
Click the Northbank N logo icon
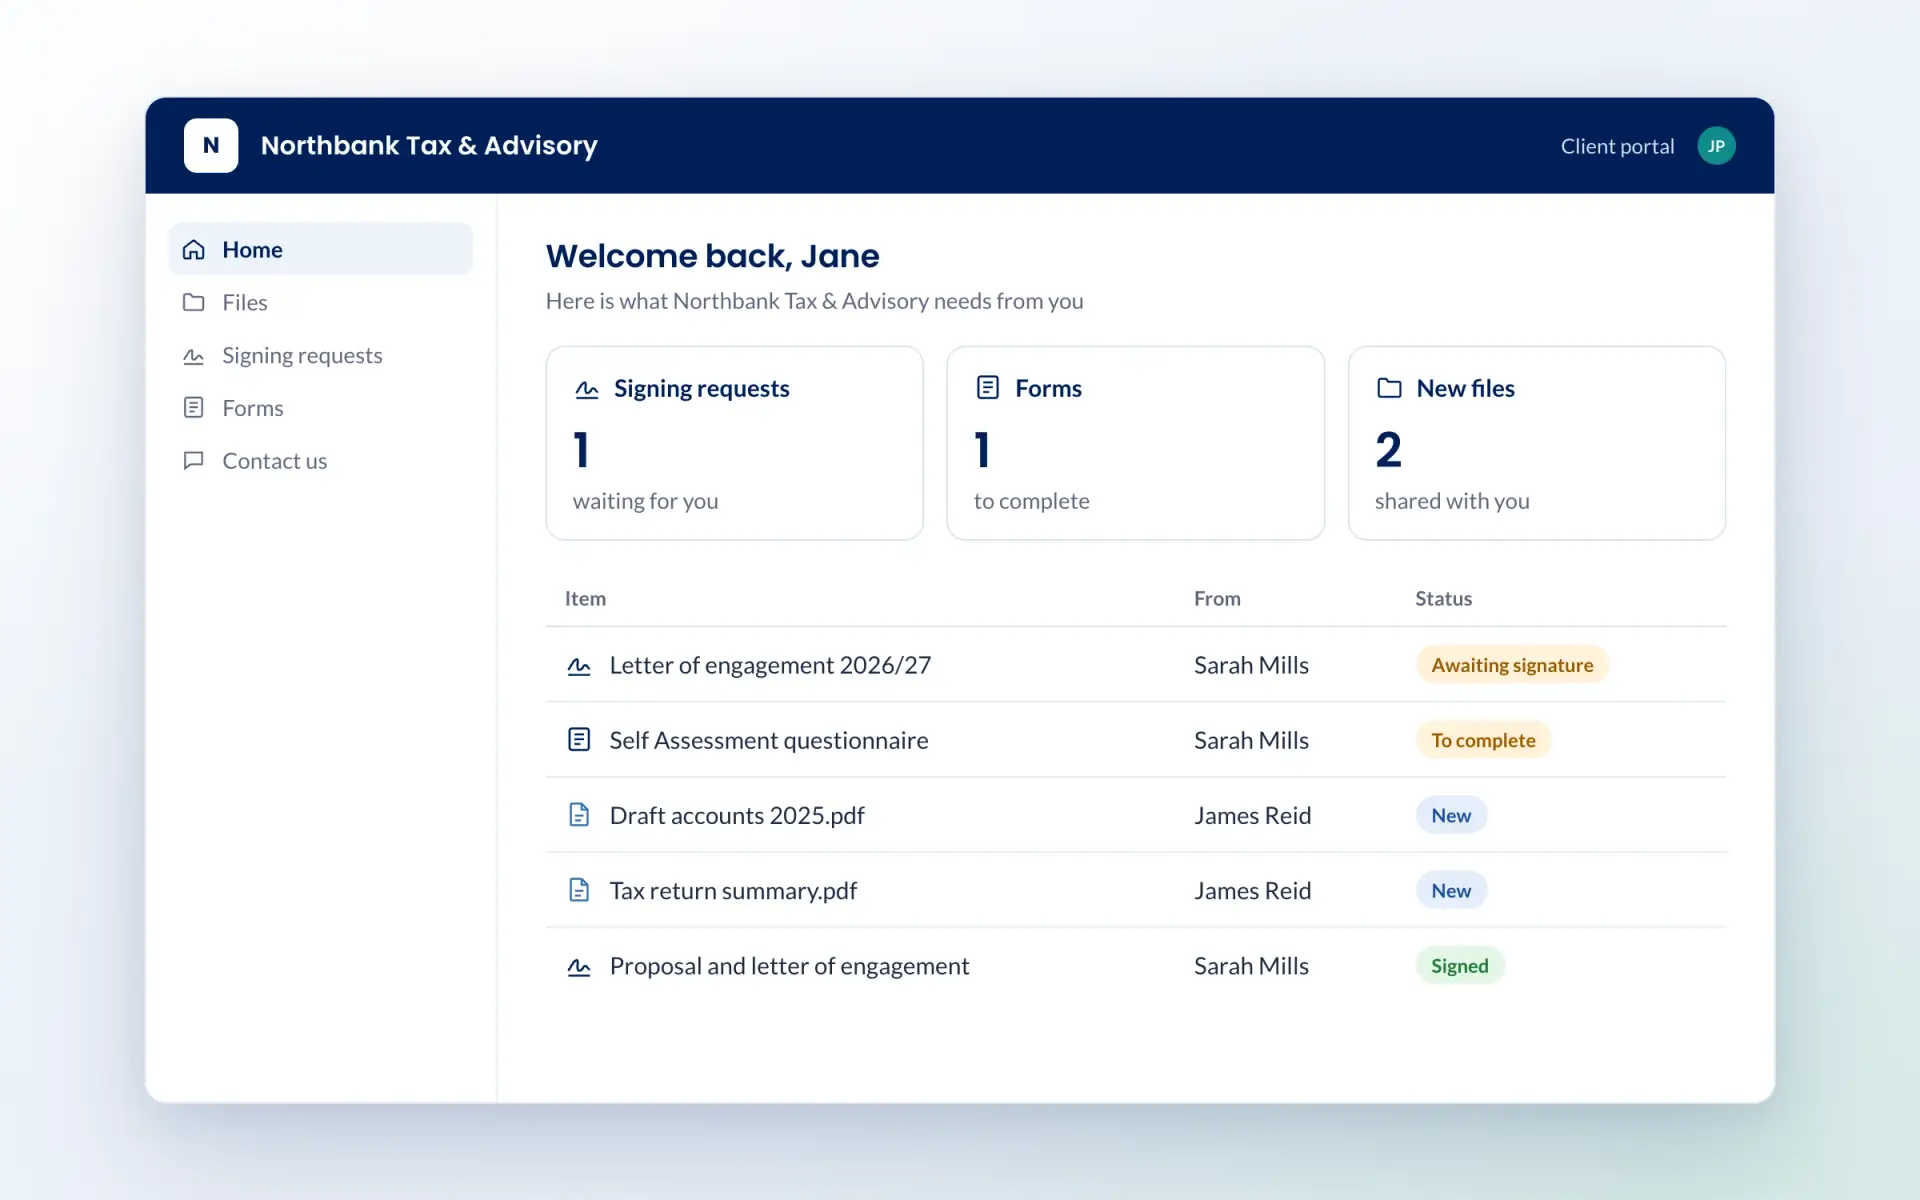coord(211,146)
